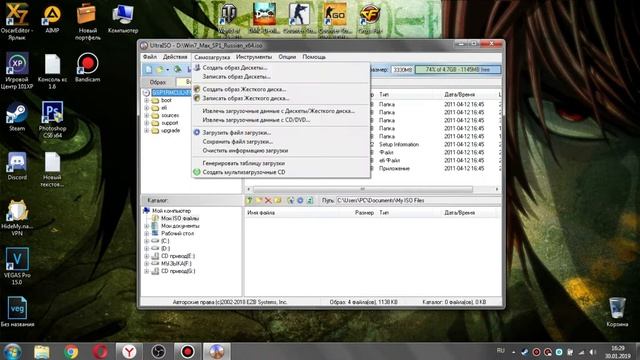Click the Путь path field
Screen dimensions: 640x360
(418, 200)
